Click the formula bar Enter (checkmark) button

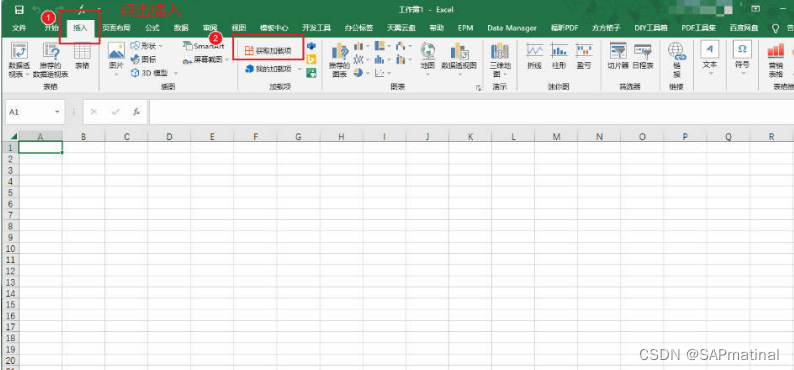(x=115, y=112)
